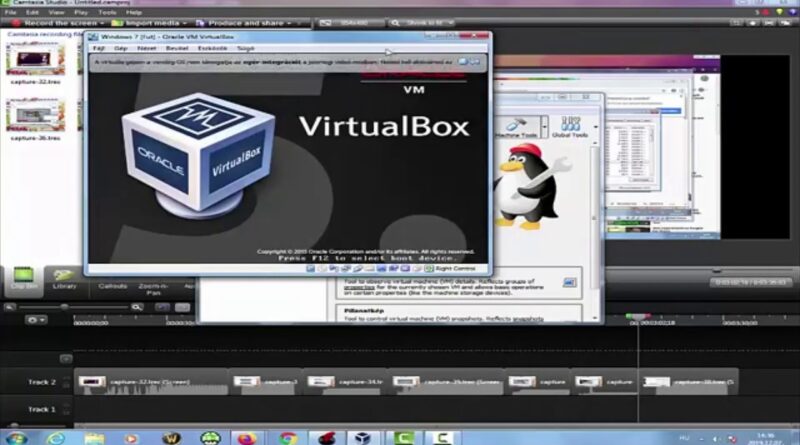Click the timeline zoom slider handle
800x445 pixels.
pyautogui.click(x=64, y=307)
